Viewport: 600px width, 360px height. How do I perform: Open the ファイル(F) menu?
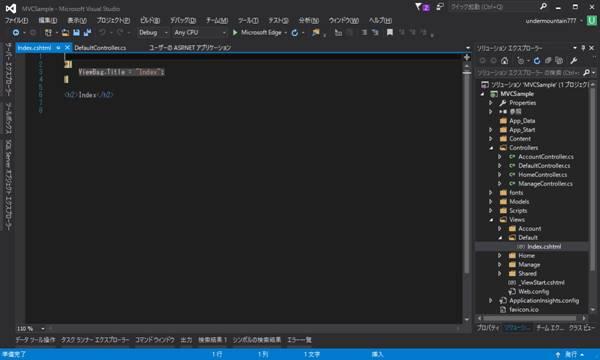[16, 20]
